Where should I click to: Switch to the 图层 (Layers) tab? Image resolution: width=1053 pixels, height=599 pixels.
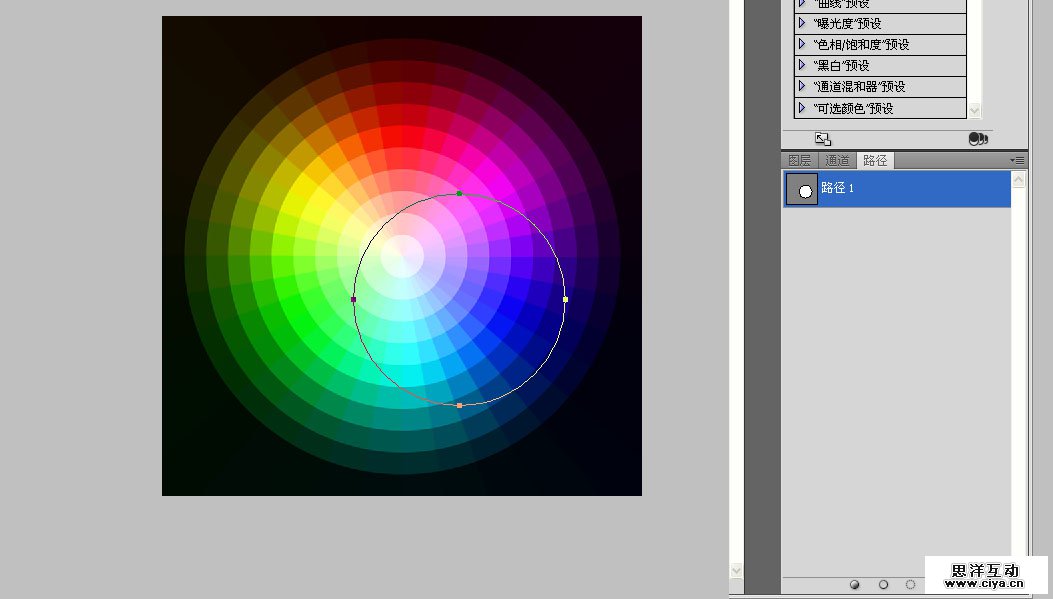coord(800,160)
